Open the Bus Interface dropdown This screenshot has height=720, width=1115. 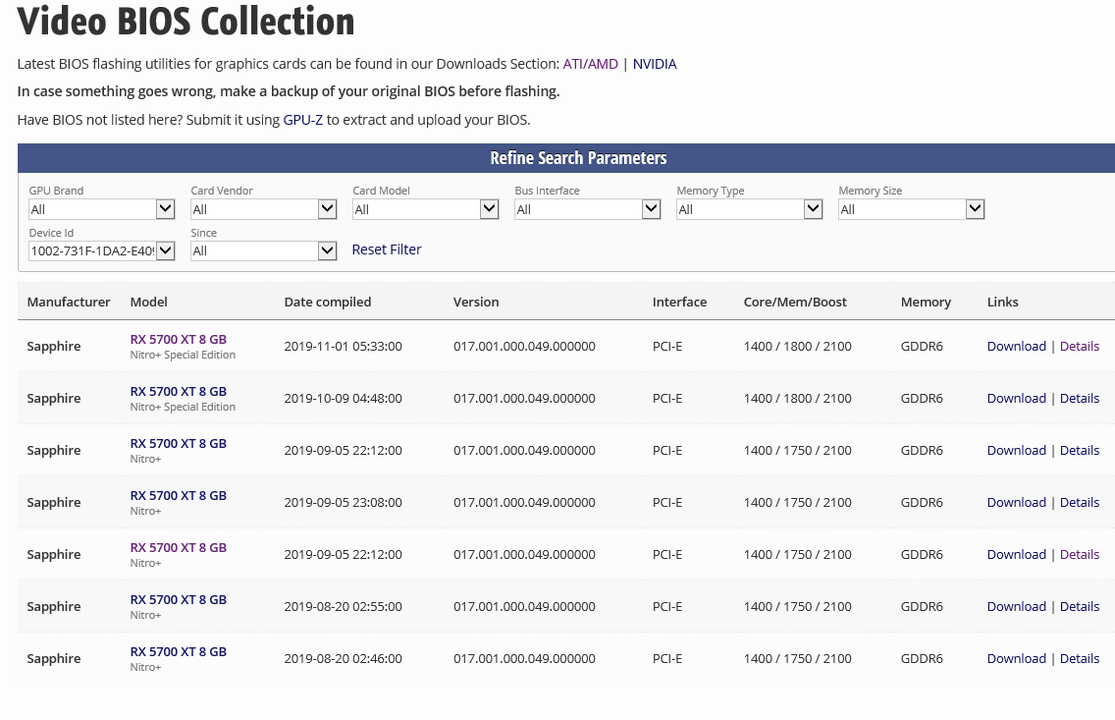pos(588,209)
